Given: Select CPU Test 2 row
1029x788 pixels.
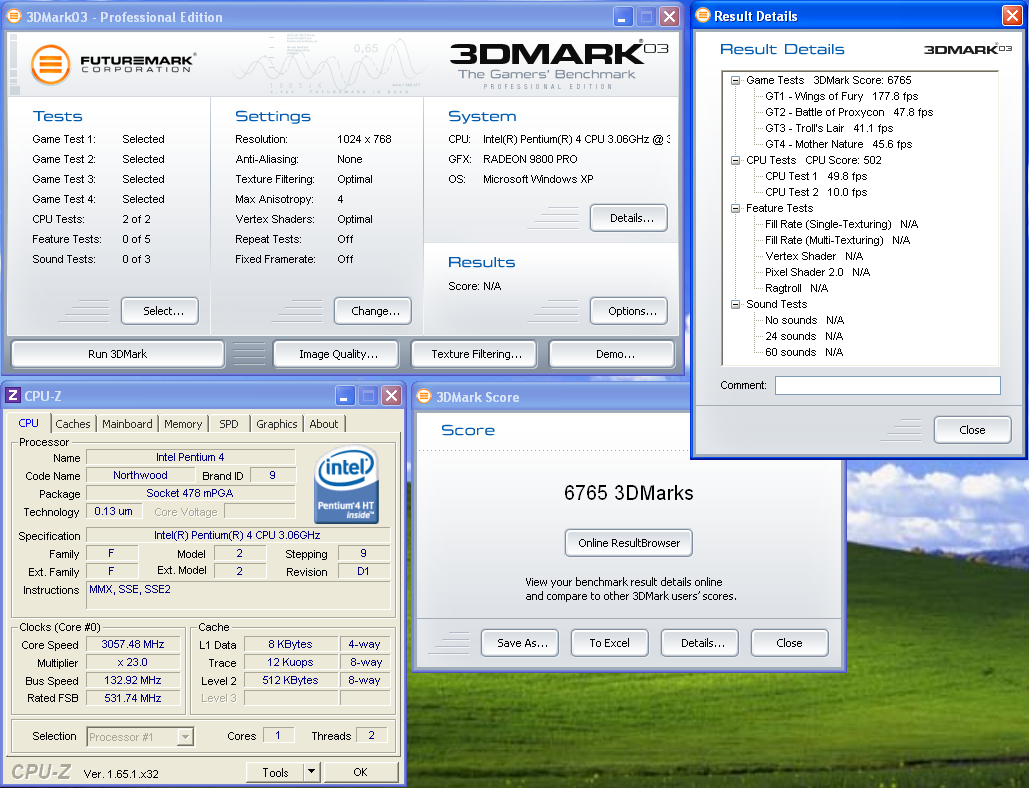Looking at the screenshot, I should tap(816, 192).
